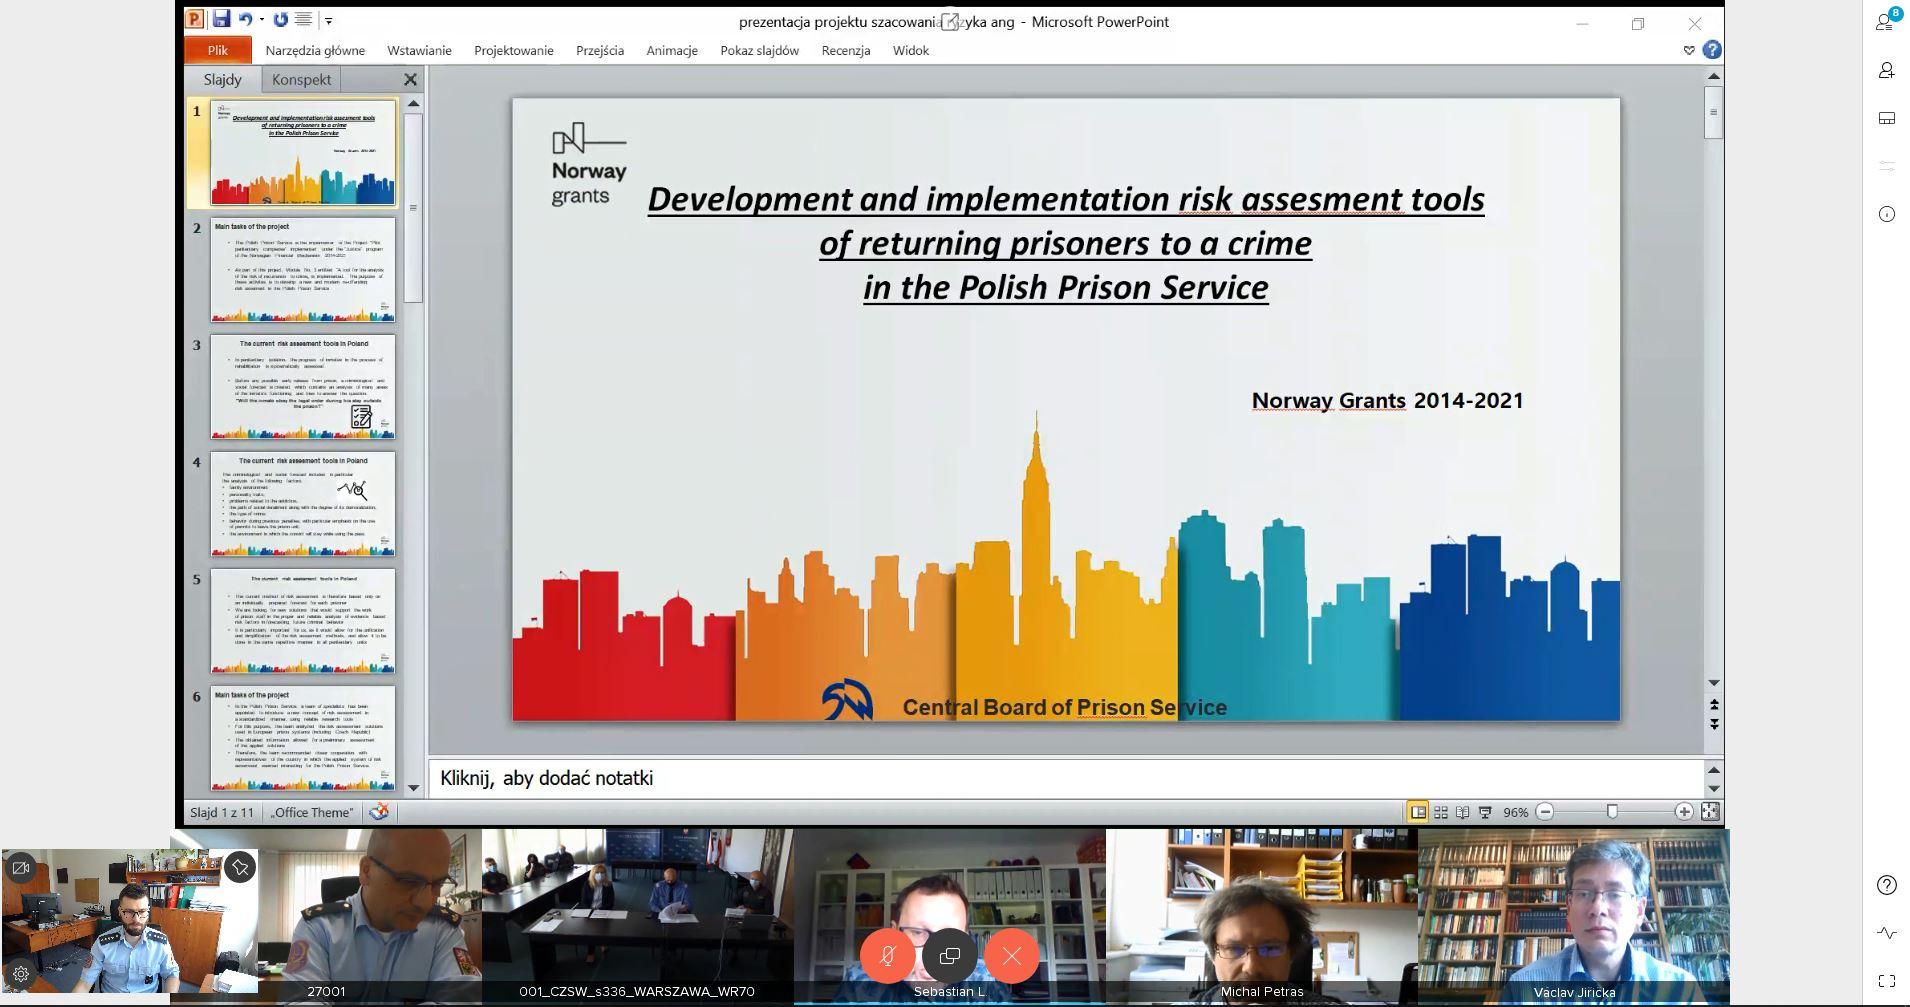Open Customize Quick Access Toolbar dropdown
This screenshot has width=1910, height=1007.
[328, 20]
